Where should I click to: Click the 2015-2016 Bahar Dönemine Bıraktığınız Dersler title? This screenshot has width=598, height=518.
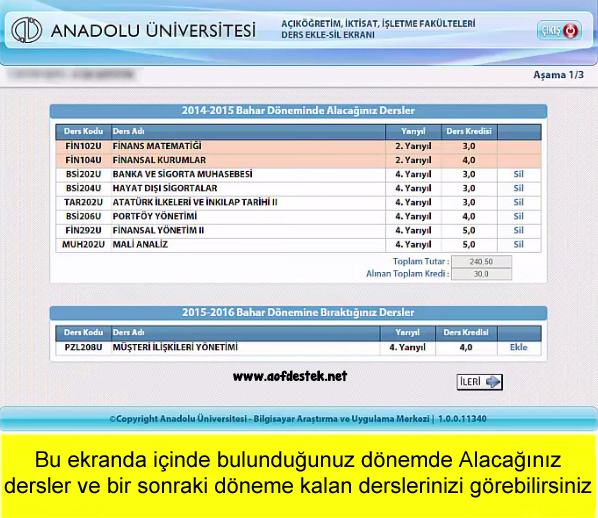tap(298, 313)
